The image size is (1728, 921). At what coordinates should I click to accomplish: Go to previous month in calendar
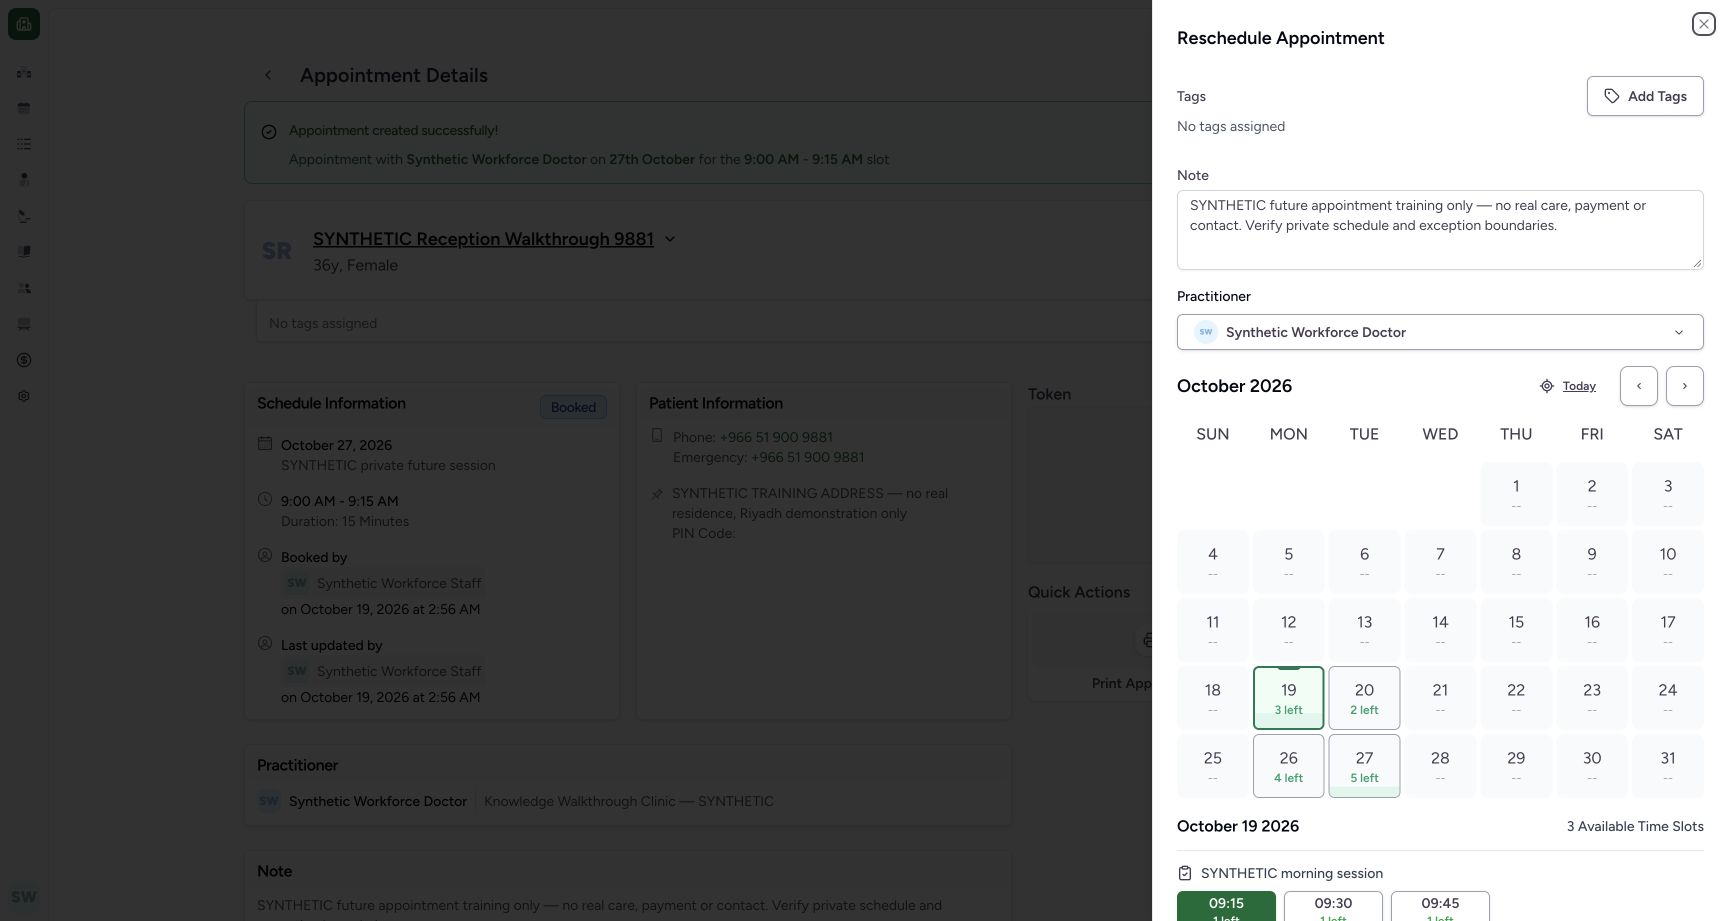point(1639,386)
